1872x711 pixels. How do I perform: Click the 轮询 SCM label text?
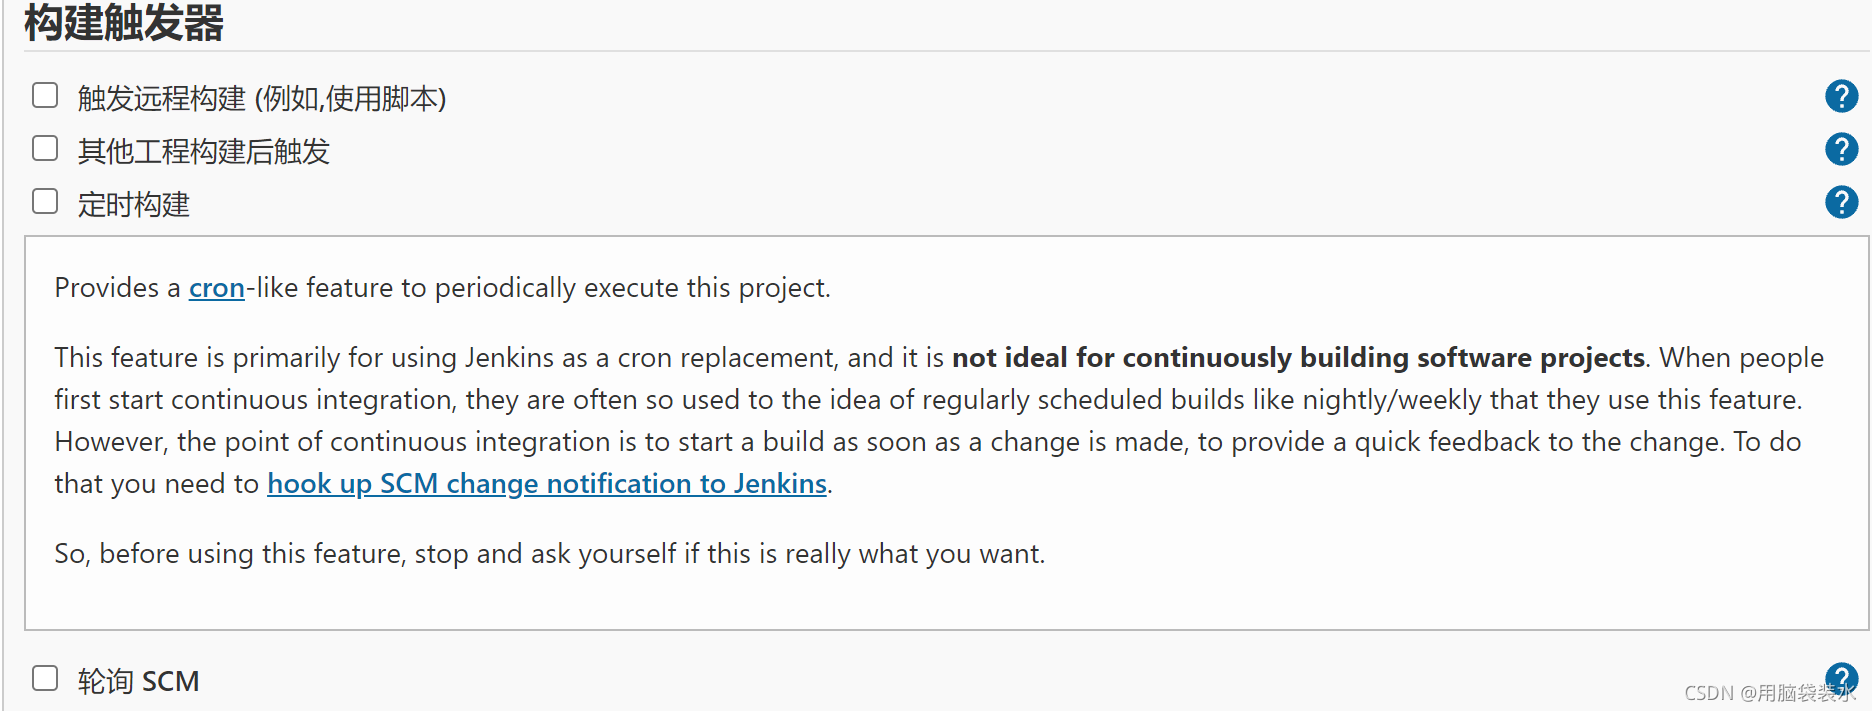139,682
